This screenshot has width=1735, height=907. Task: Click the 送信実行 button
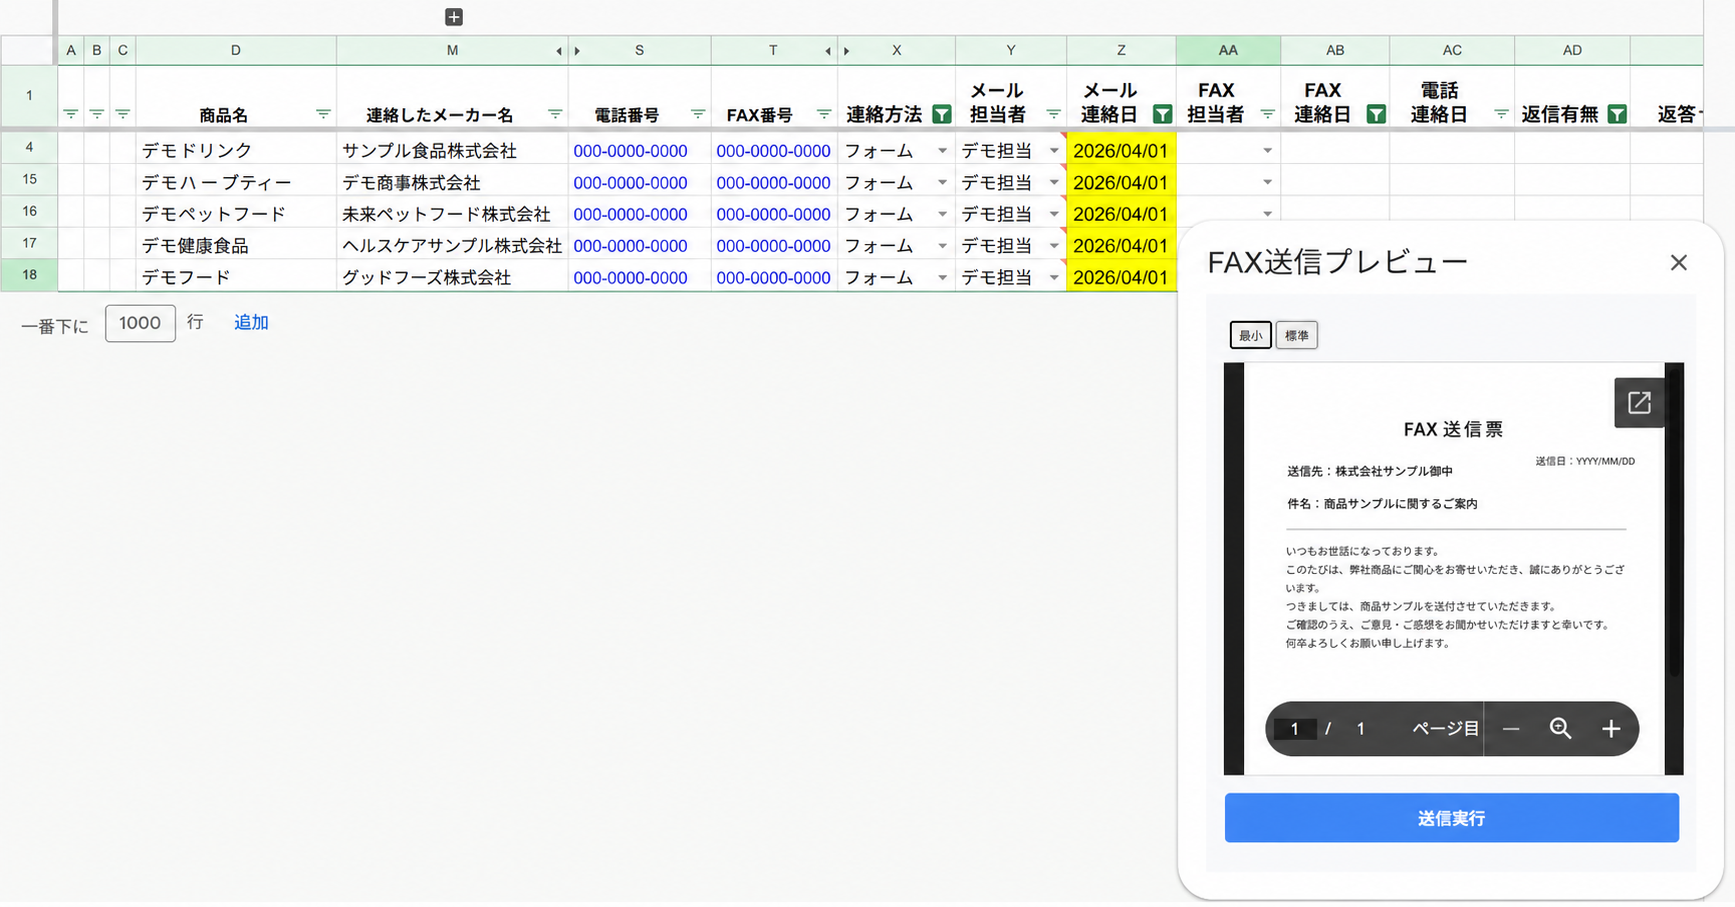click(x=1451, y=818)
